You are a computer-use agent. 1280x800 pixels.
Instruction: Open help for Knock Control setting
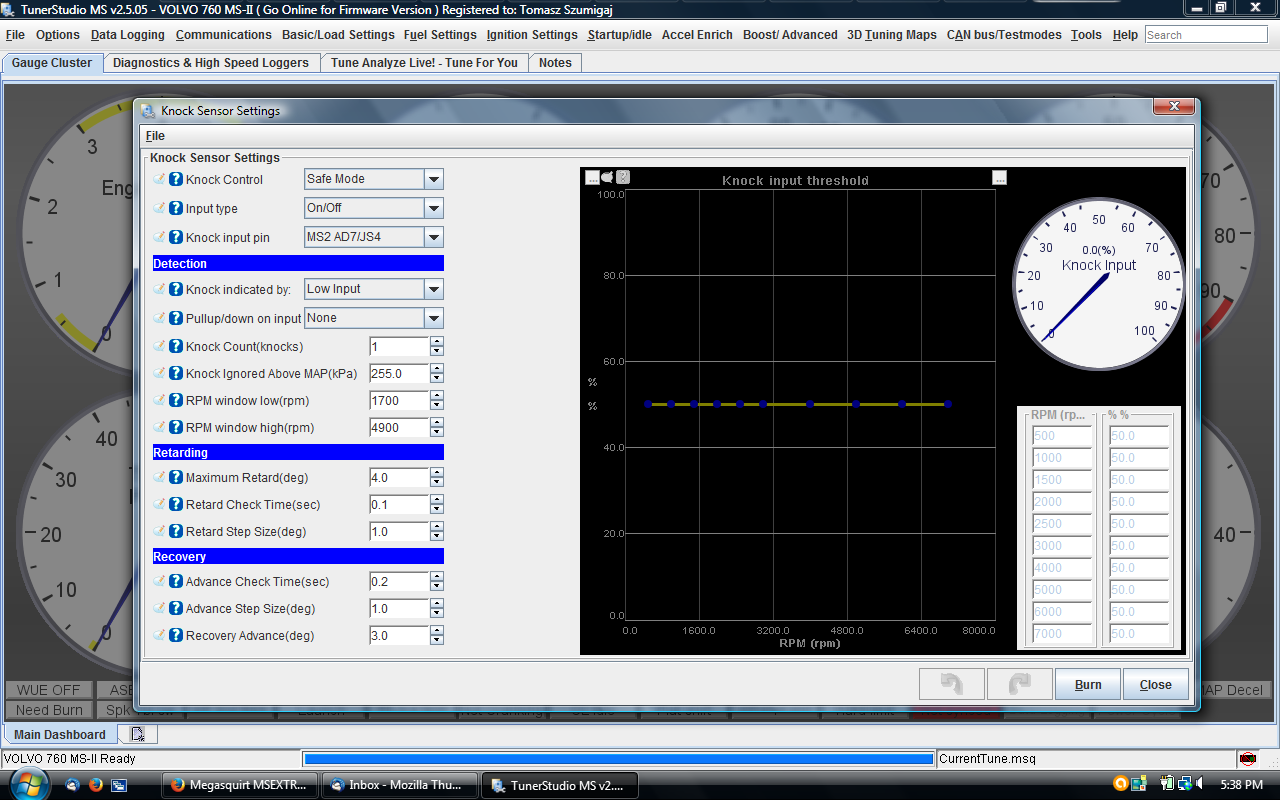[176, 180]
